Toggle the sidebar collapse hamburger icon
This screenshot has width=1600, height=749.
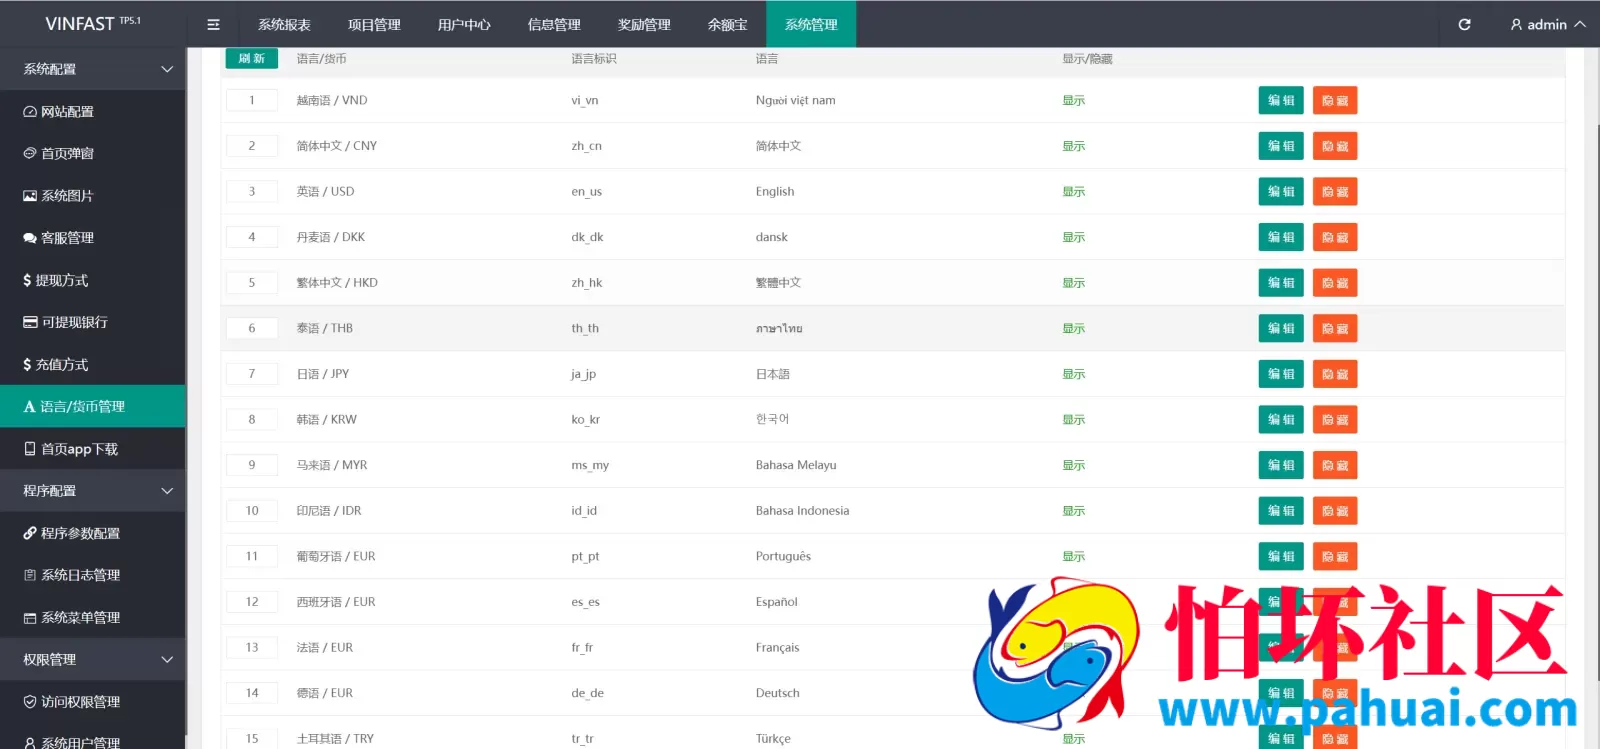click(213, 24)
